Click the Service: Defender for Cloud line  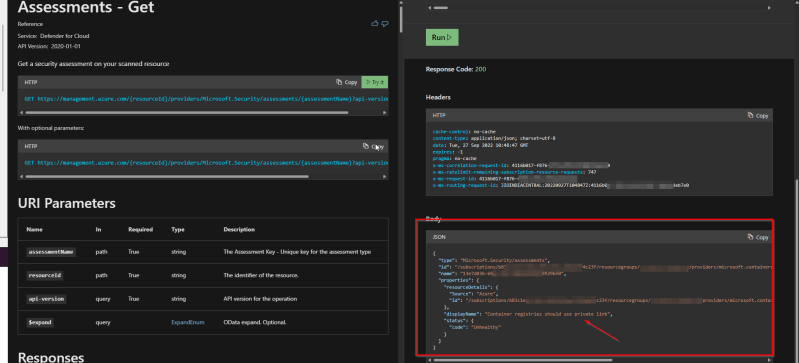[53, 36]
